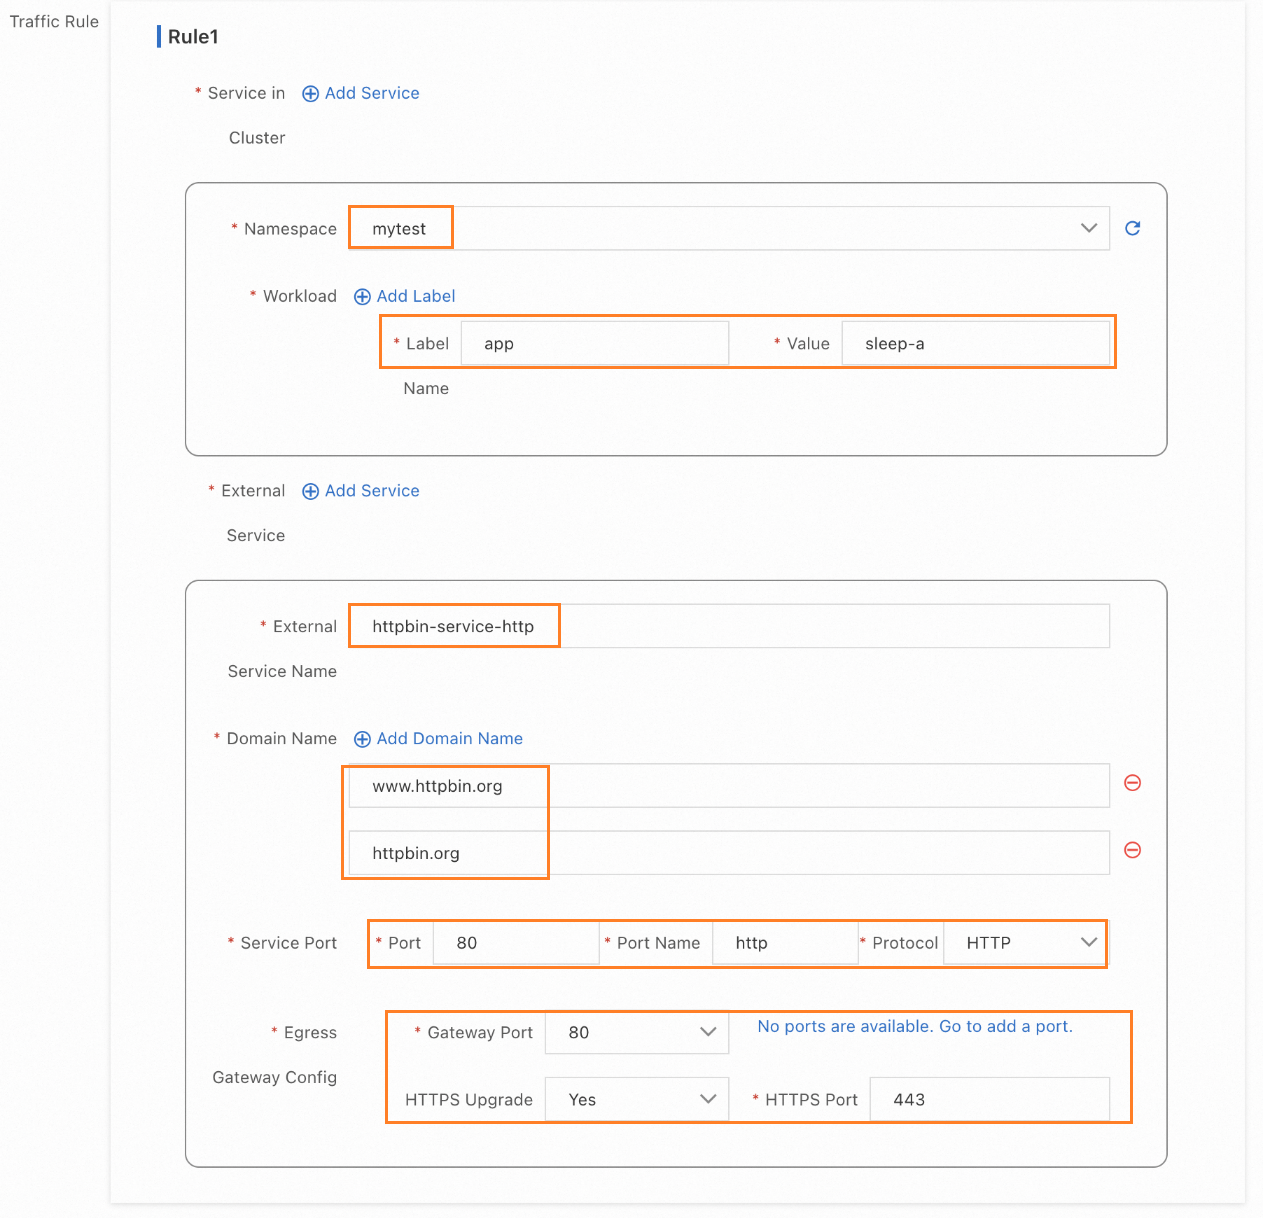
Task: Click the Service Port number field
Action: (515, 943)
